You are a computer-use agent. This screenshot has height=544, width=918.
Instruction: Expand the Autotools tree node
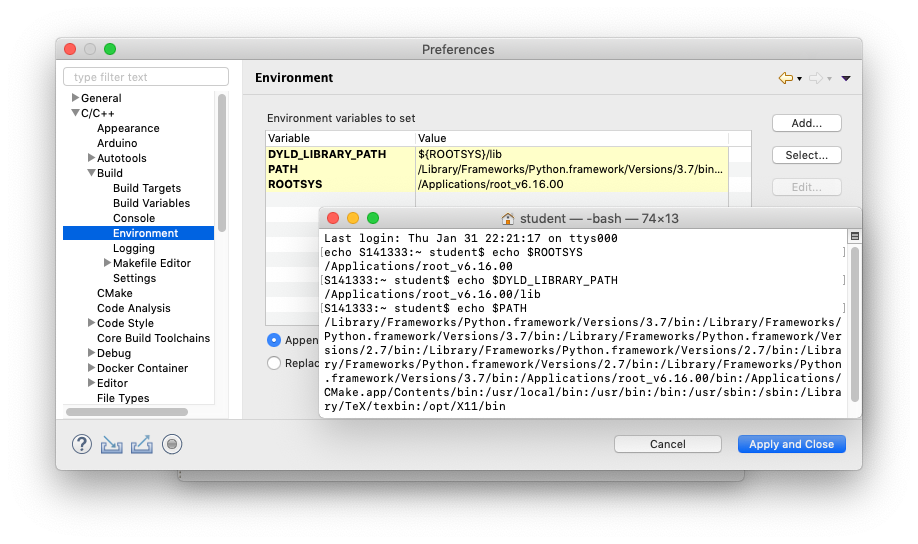(x=91, y=158)
